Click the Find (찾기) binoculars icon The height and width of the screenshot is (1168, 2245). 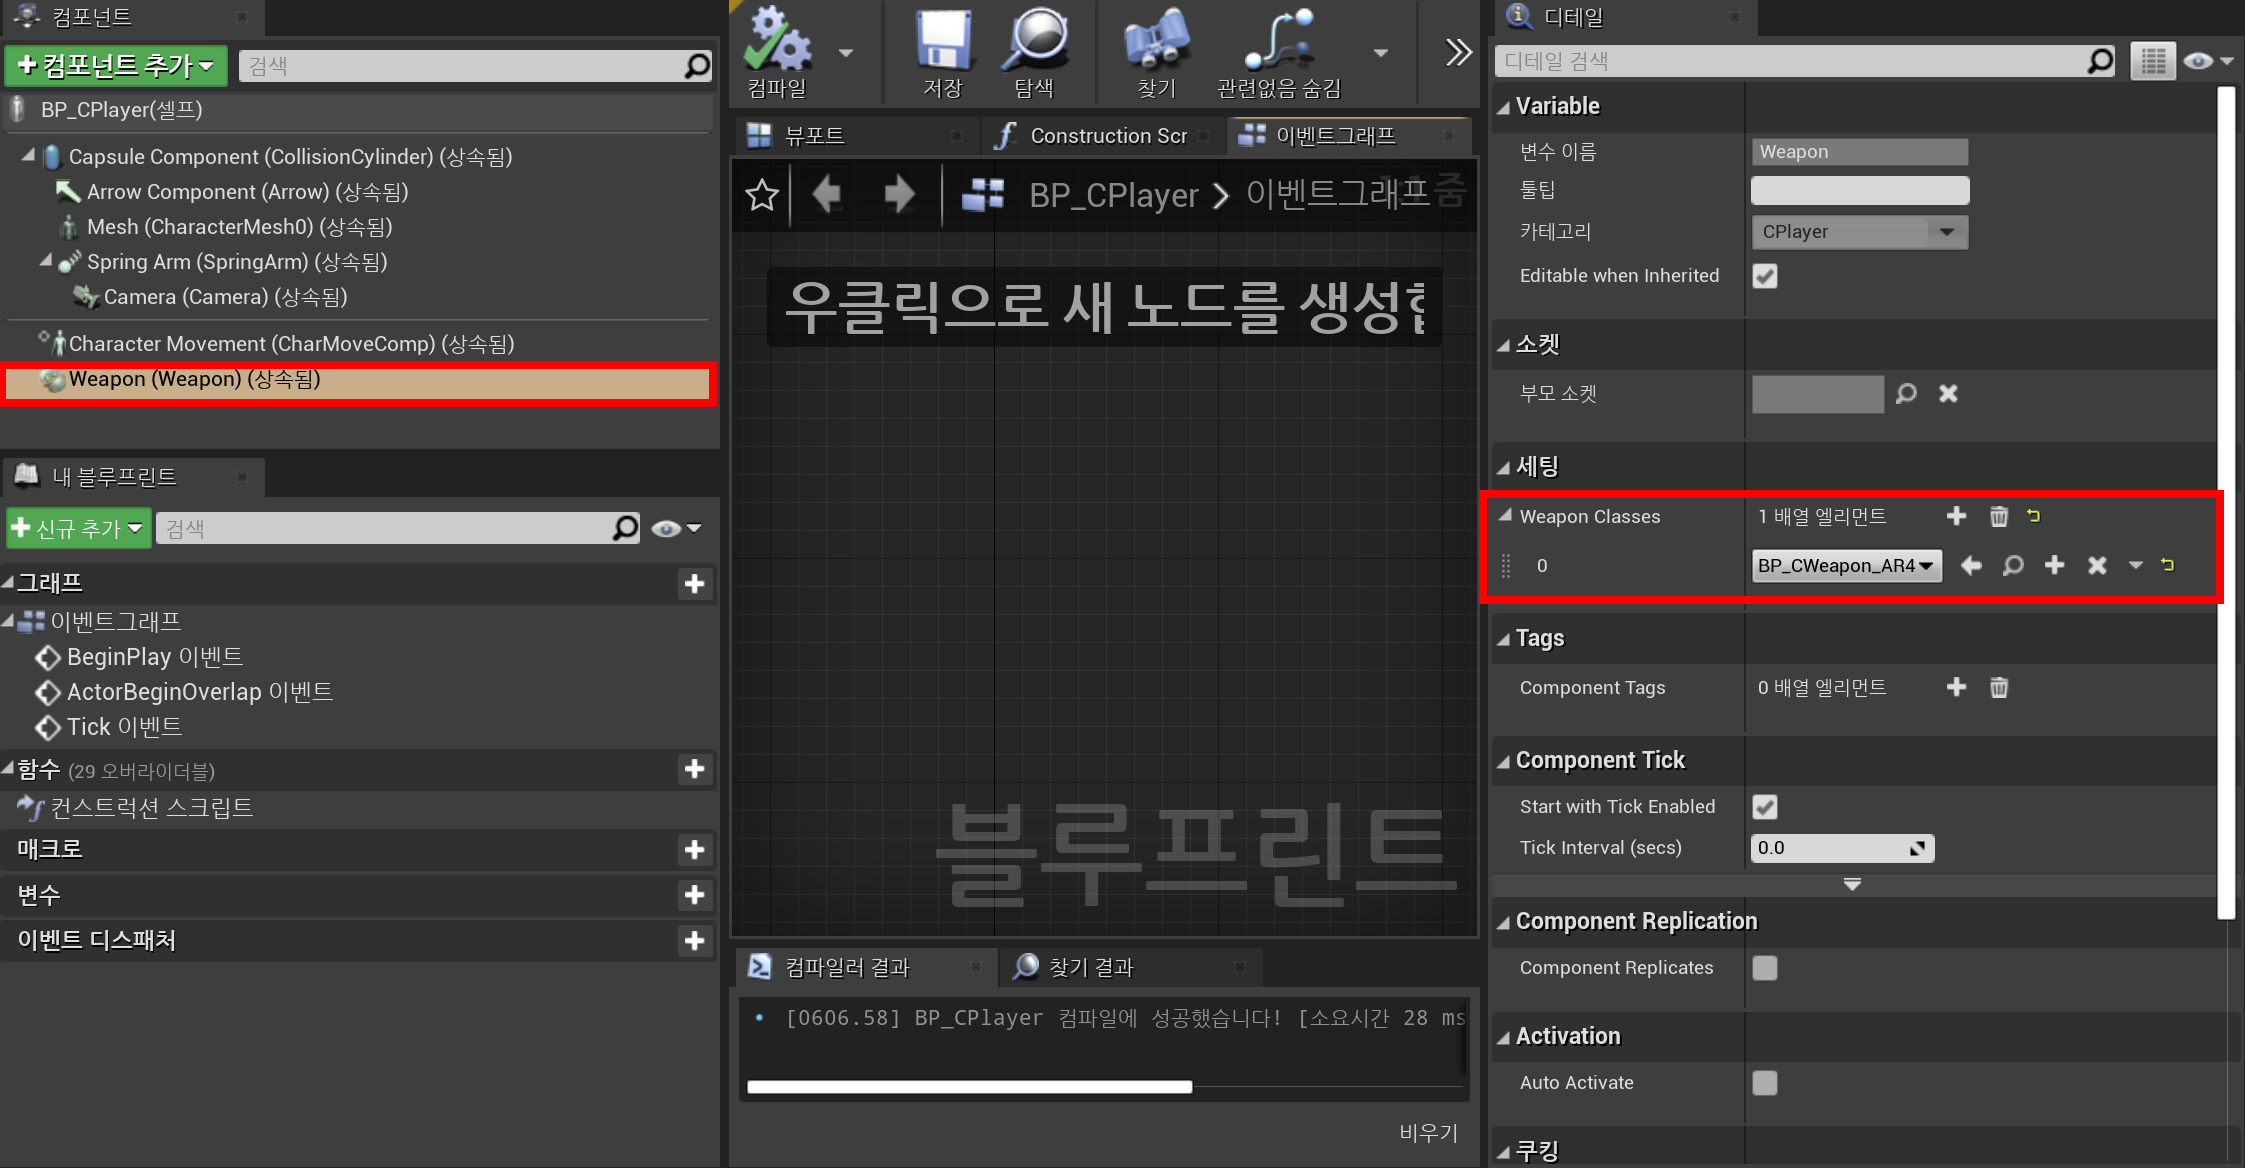coord(1156,42)
